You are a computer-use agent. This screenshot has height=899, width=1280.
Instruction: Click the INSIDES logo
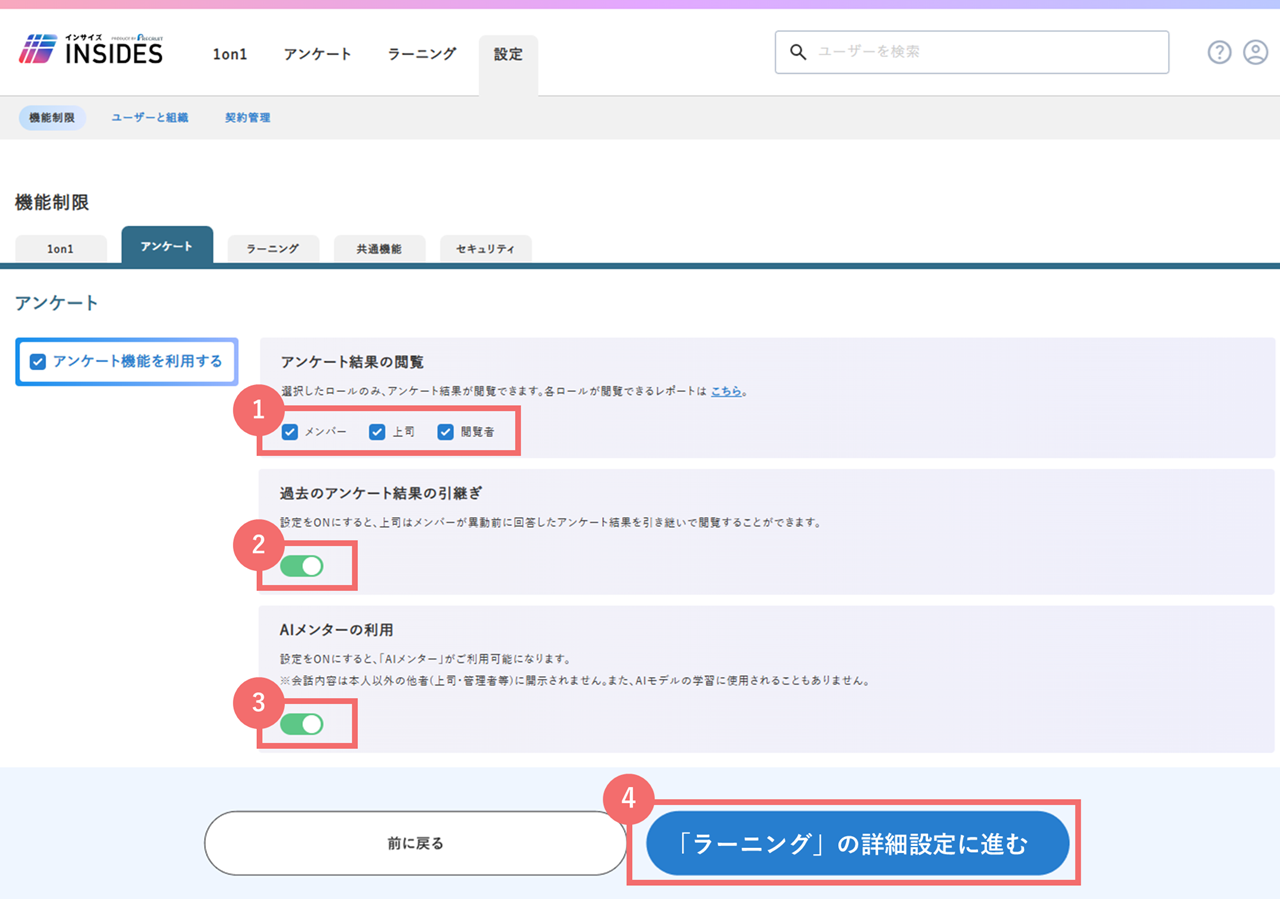tap(90, 50)
